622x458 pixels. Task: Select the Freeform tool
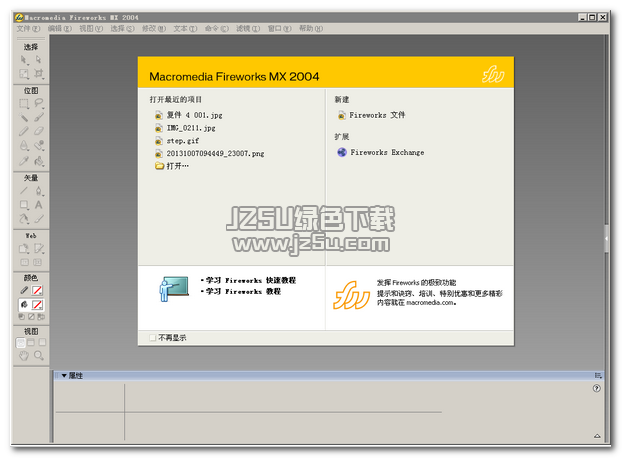point(24,219)
